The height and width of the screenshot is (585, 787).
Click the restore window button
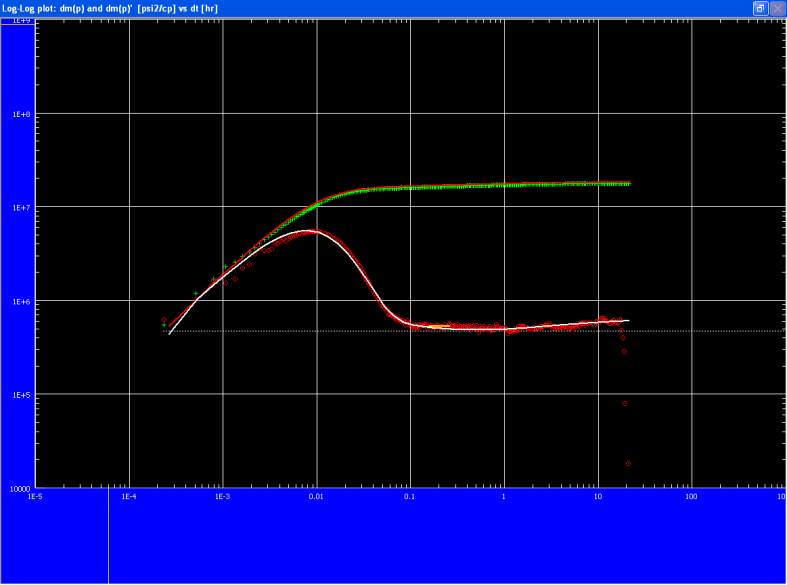coord(760,8)
